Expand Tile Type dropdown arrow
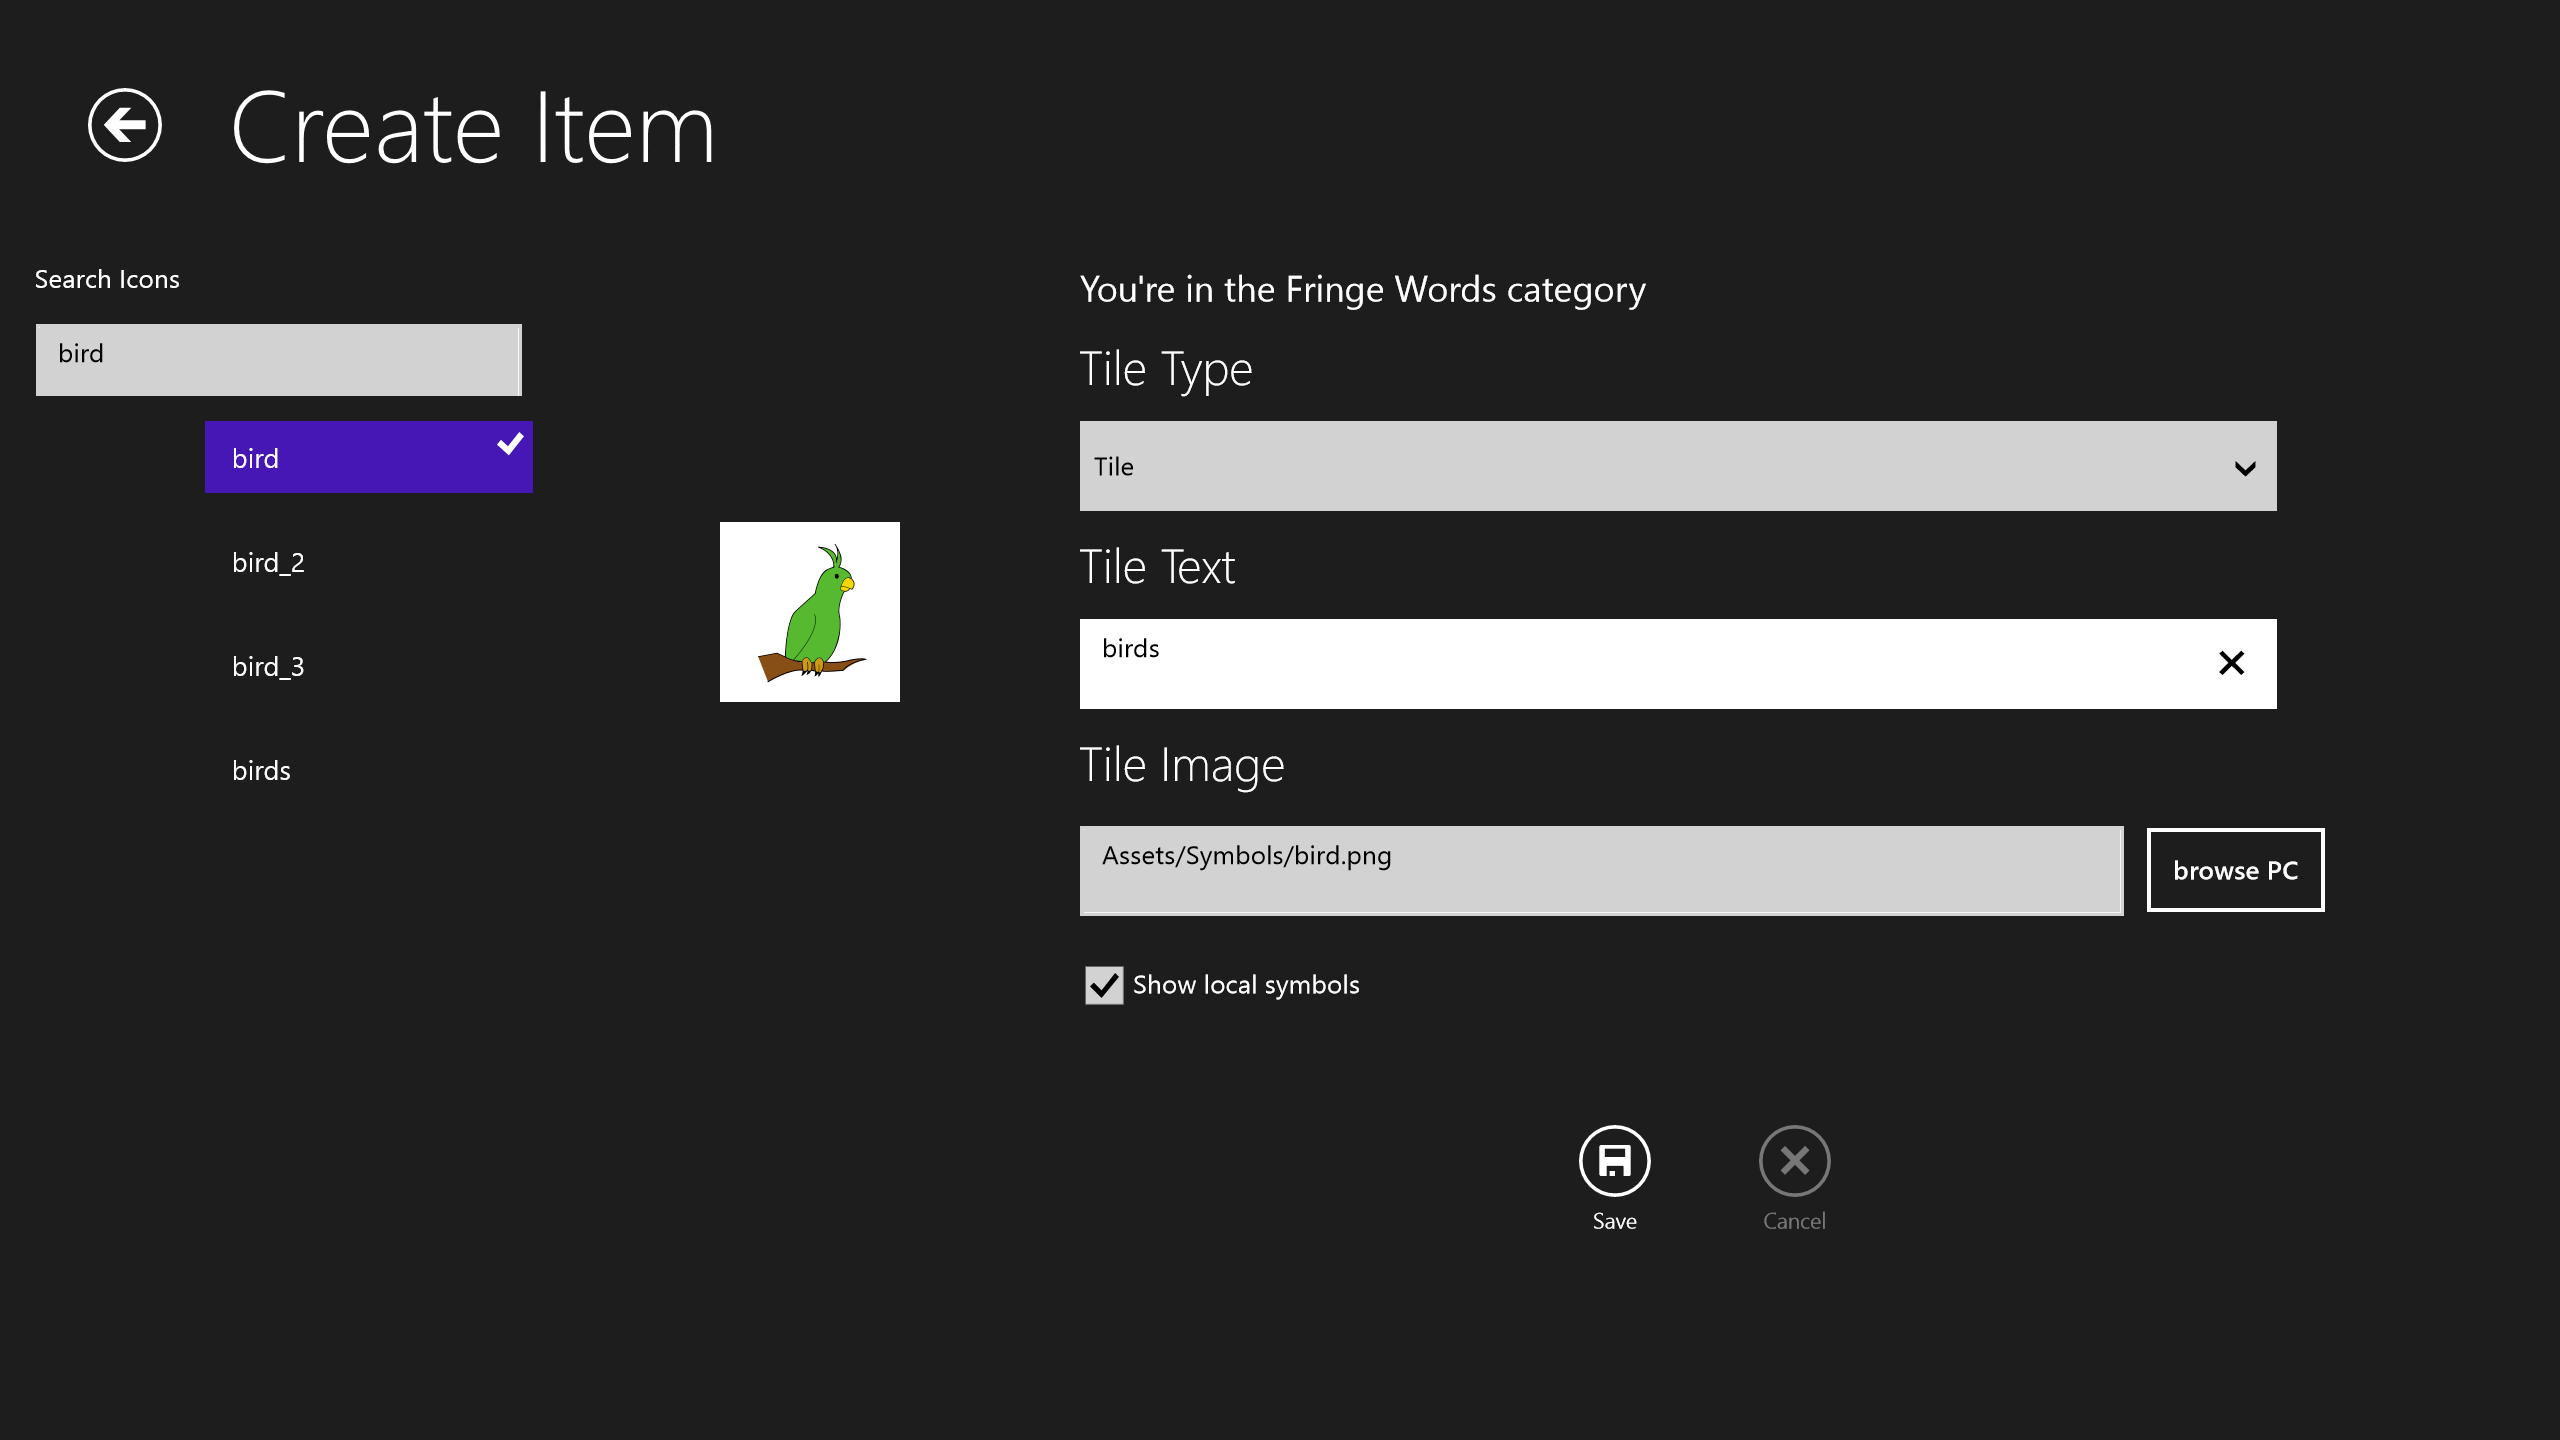2560x1440 pixels. click(2244, 467)
